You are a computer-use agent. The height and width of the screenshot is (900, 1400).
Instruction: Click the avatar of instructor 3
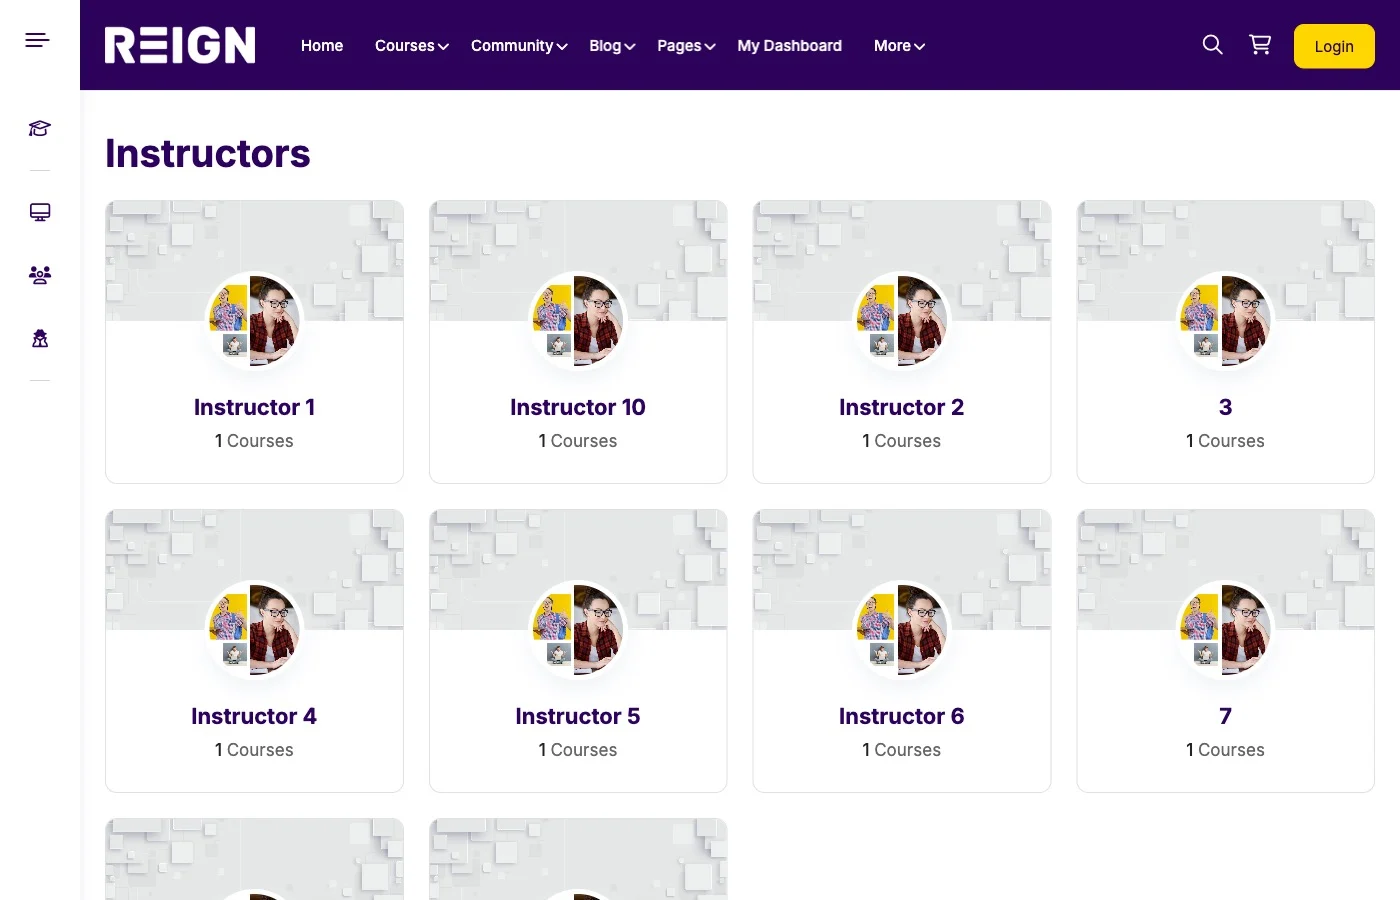[x=1225, y=321]
